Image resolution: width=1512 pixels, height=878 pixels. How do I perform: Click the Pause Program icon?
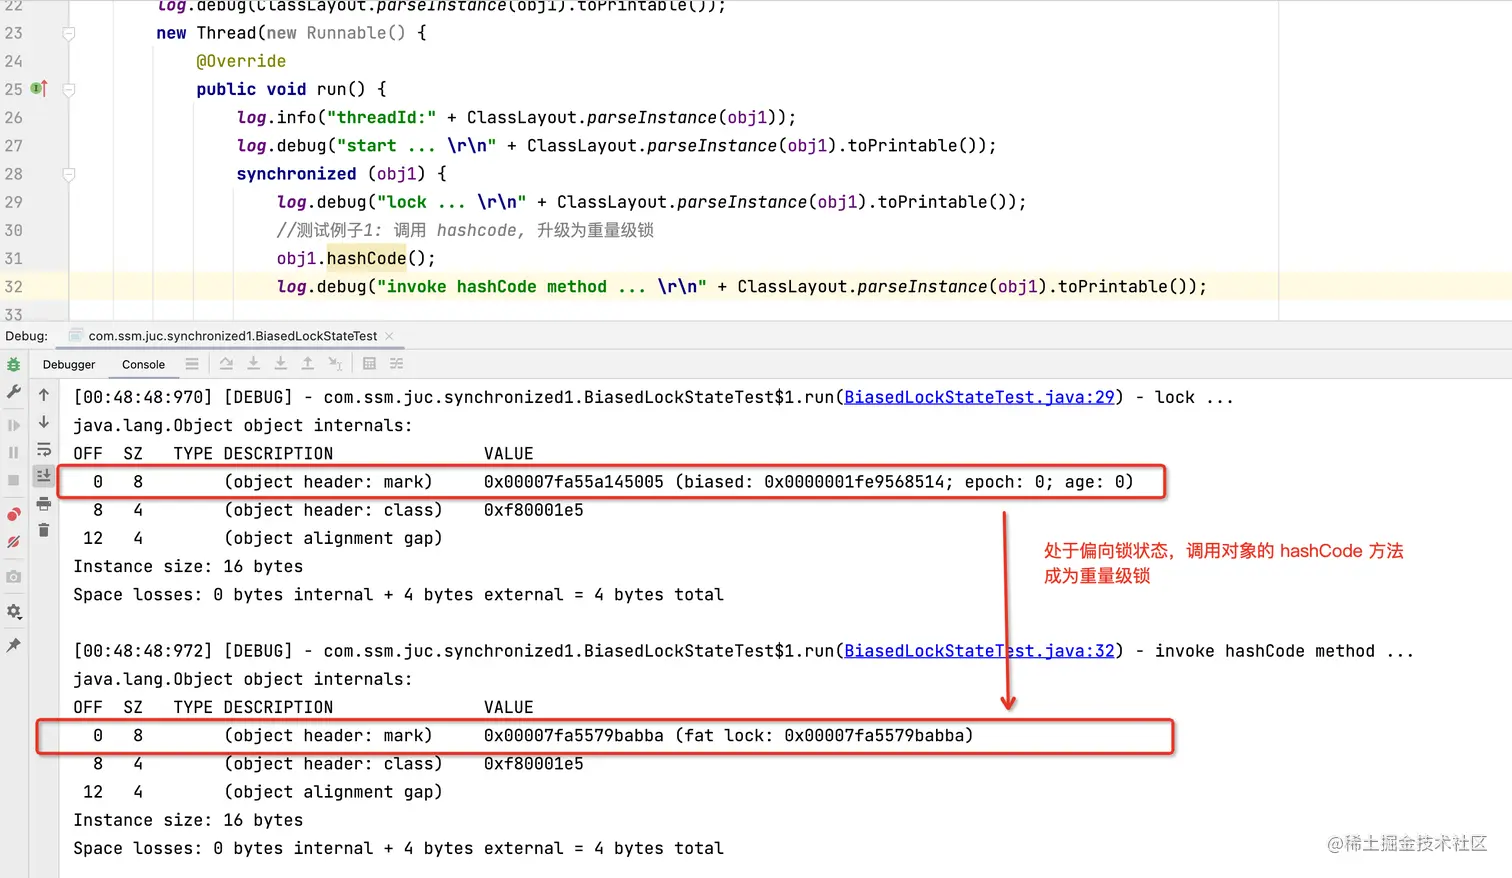coord(14,452)
